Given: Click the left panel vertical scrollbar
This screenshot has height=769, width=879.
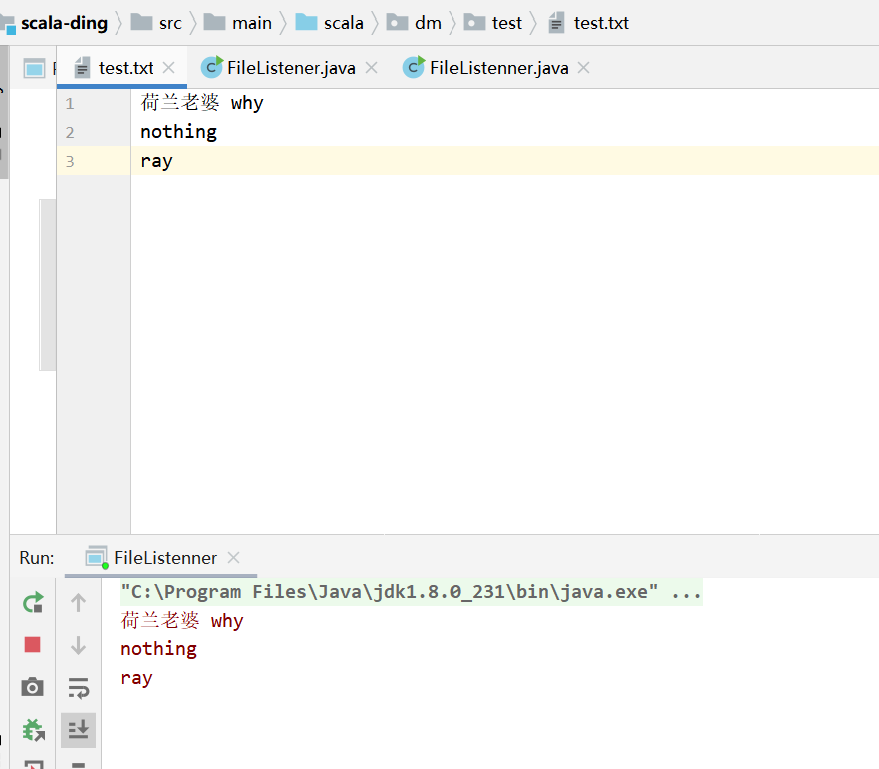Looking at the screenshot, I should point(48,285).
